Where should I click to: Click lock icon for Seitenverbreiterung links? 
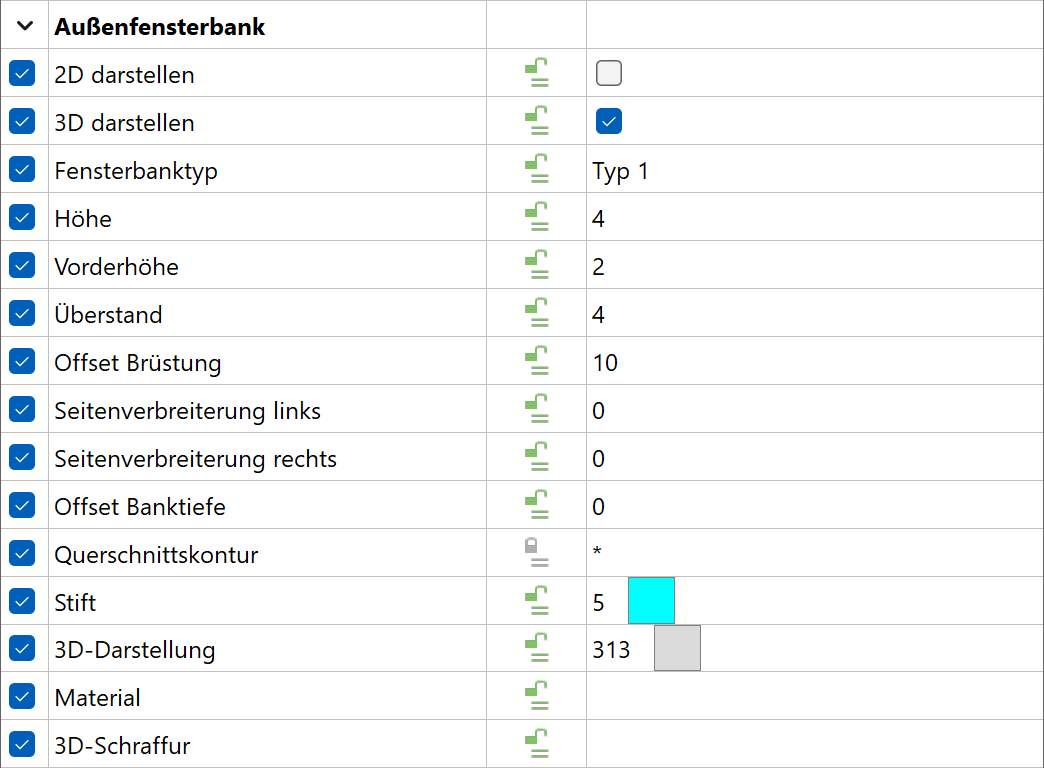click(537, 408)
